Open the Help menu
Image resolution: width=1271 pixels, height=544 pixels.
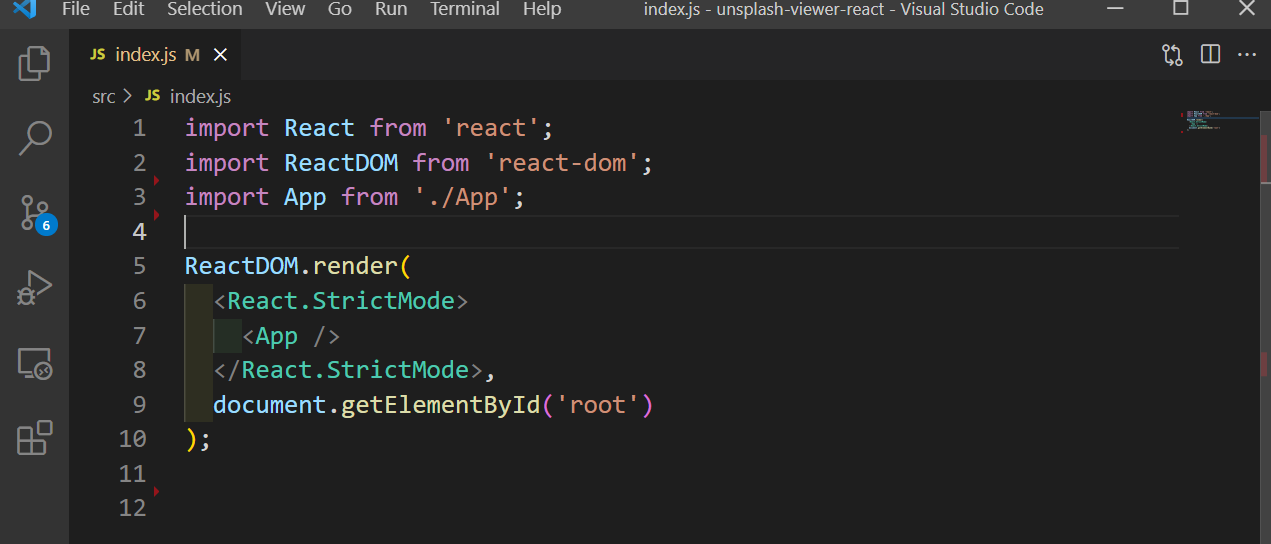tap(542, 10)
